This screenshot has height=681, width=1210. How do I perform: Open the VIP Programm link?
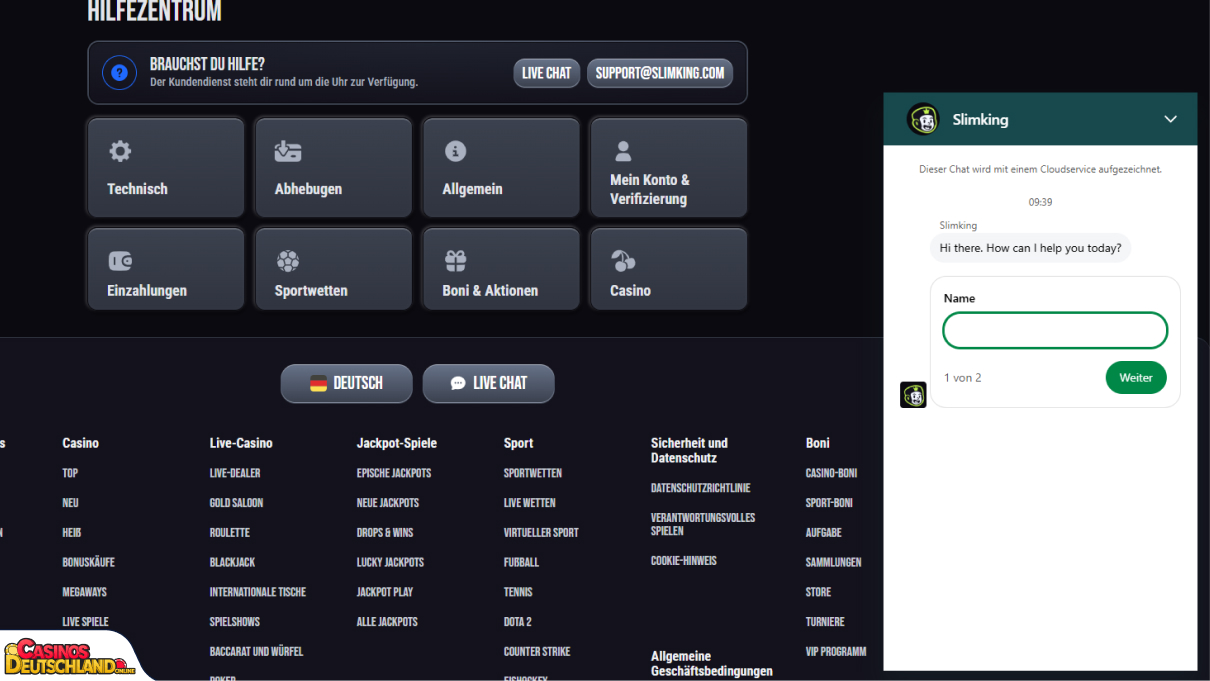[836, 651]
